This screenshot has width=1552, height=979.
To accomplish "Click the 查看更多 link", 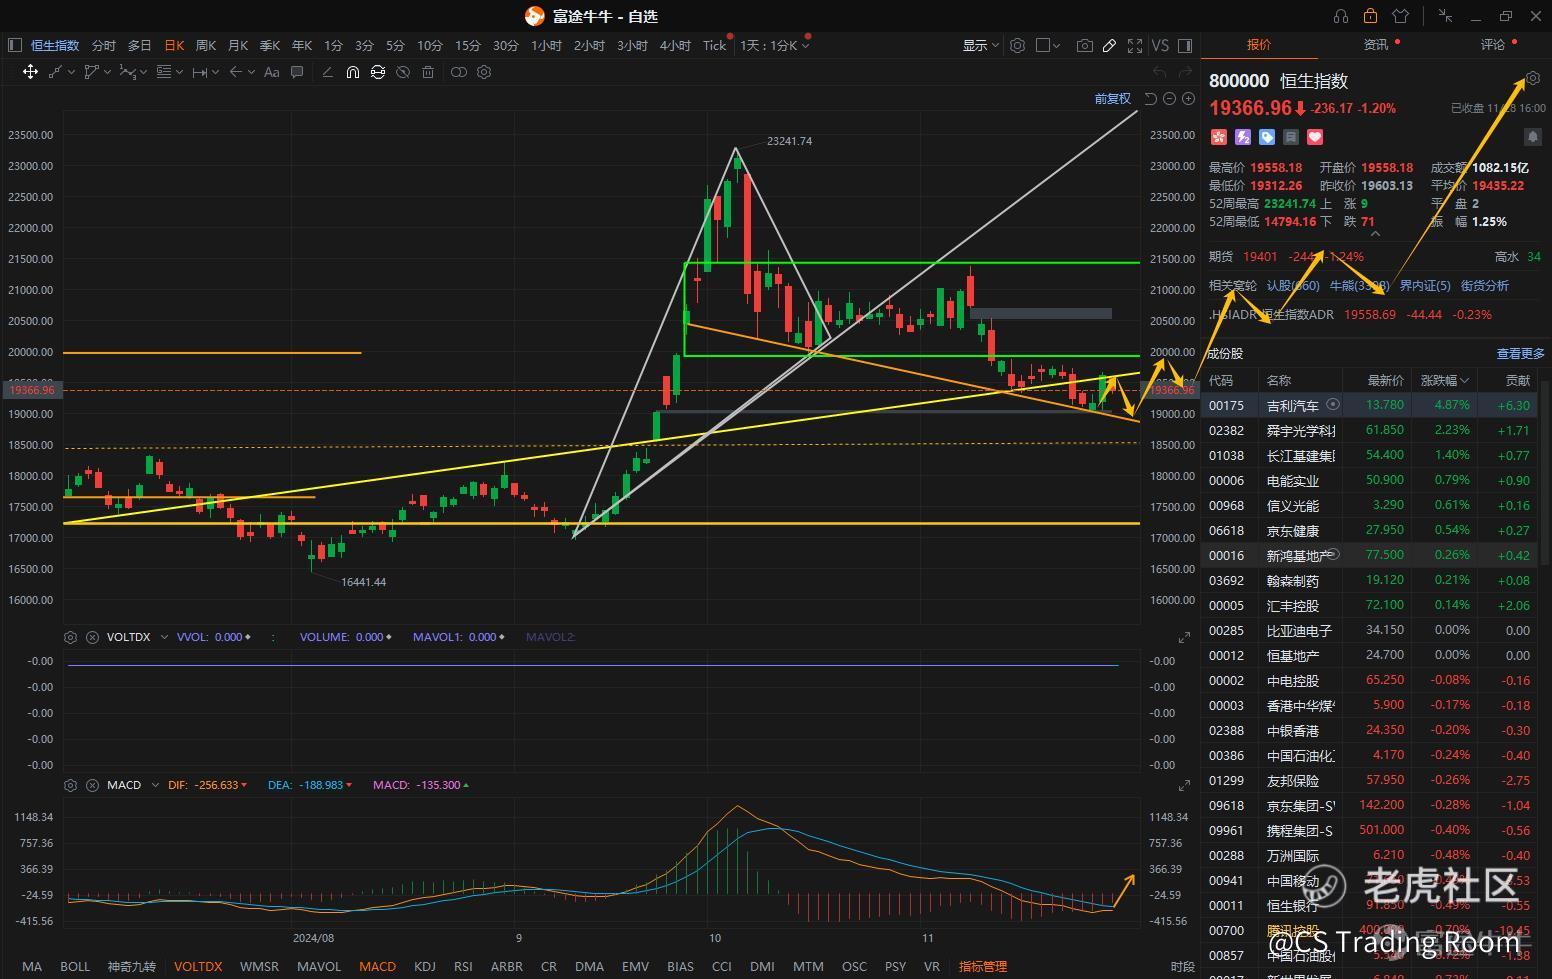I will (1520, 353).
